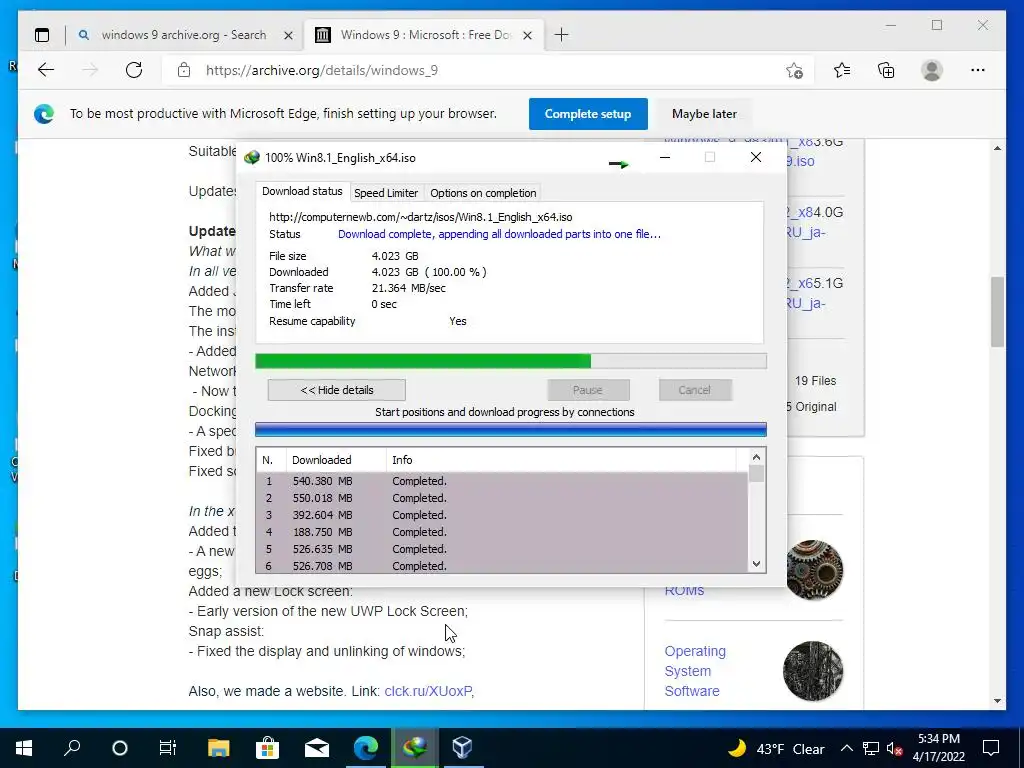Open the Favorites list icon
The image size is (1024, 768).
[842, 70]
